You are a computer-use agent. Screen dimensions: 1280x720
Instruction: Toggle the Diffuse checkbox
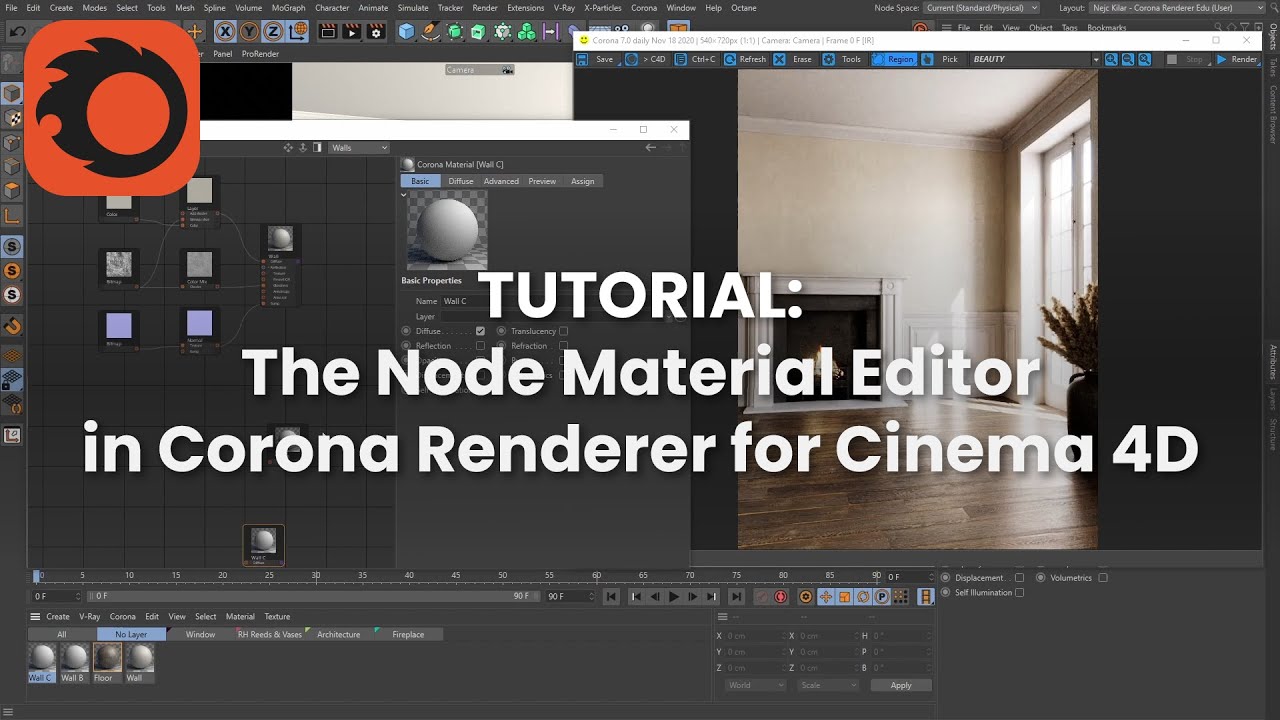click(480, 331)
